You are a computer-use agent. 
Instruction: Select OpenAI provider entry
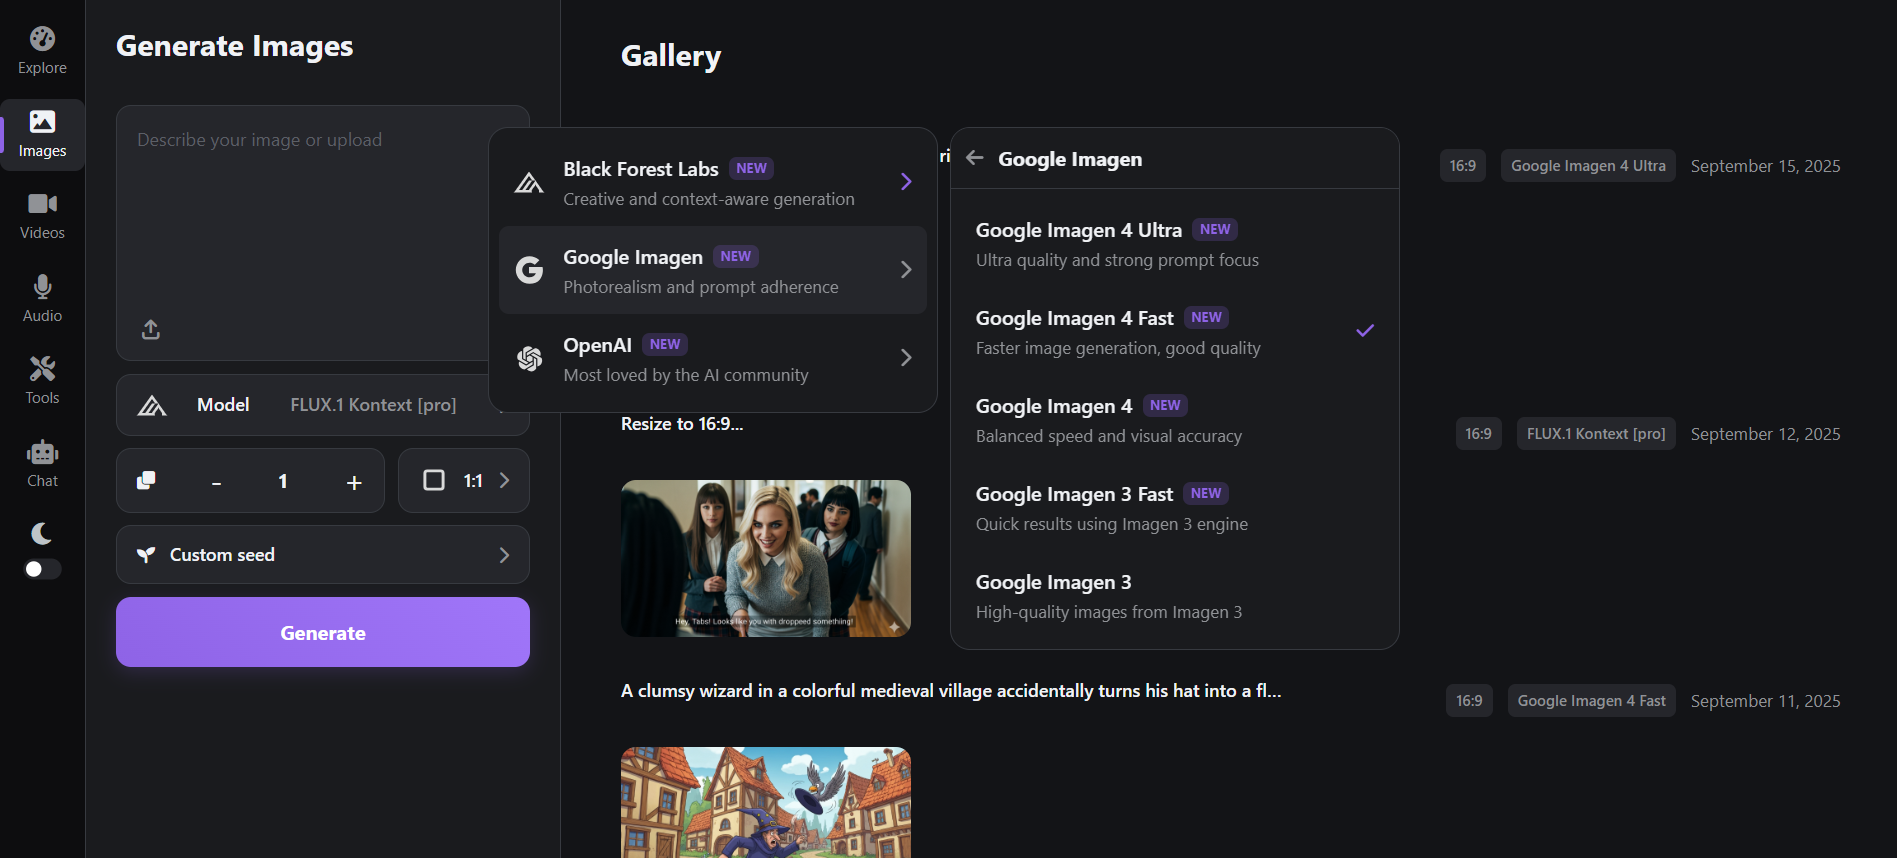[x=713, y=358]
